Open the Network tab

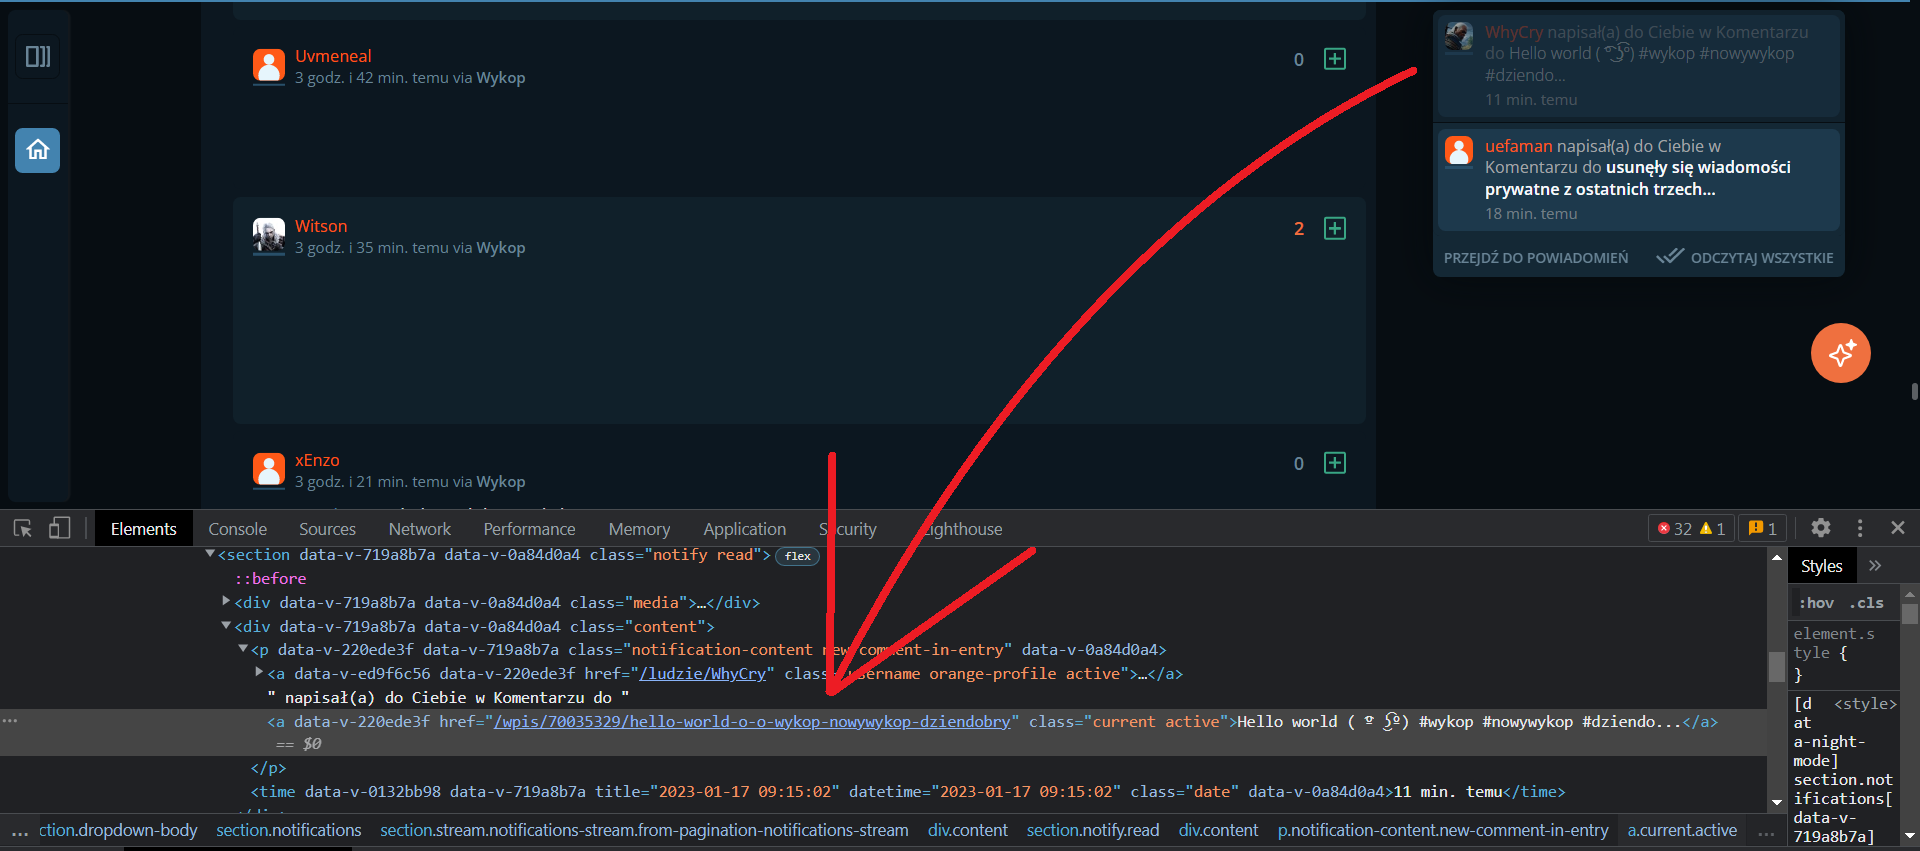pos(419,529)
